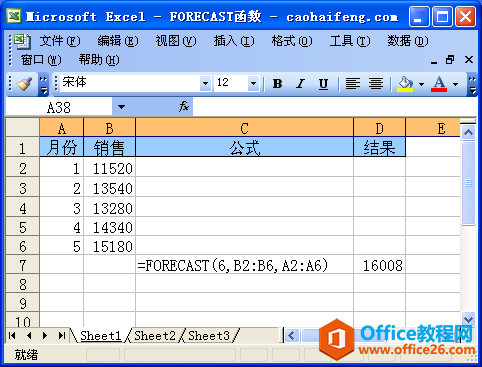
Task: Close the Excel application window
Action: point(465,16)
